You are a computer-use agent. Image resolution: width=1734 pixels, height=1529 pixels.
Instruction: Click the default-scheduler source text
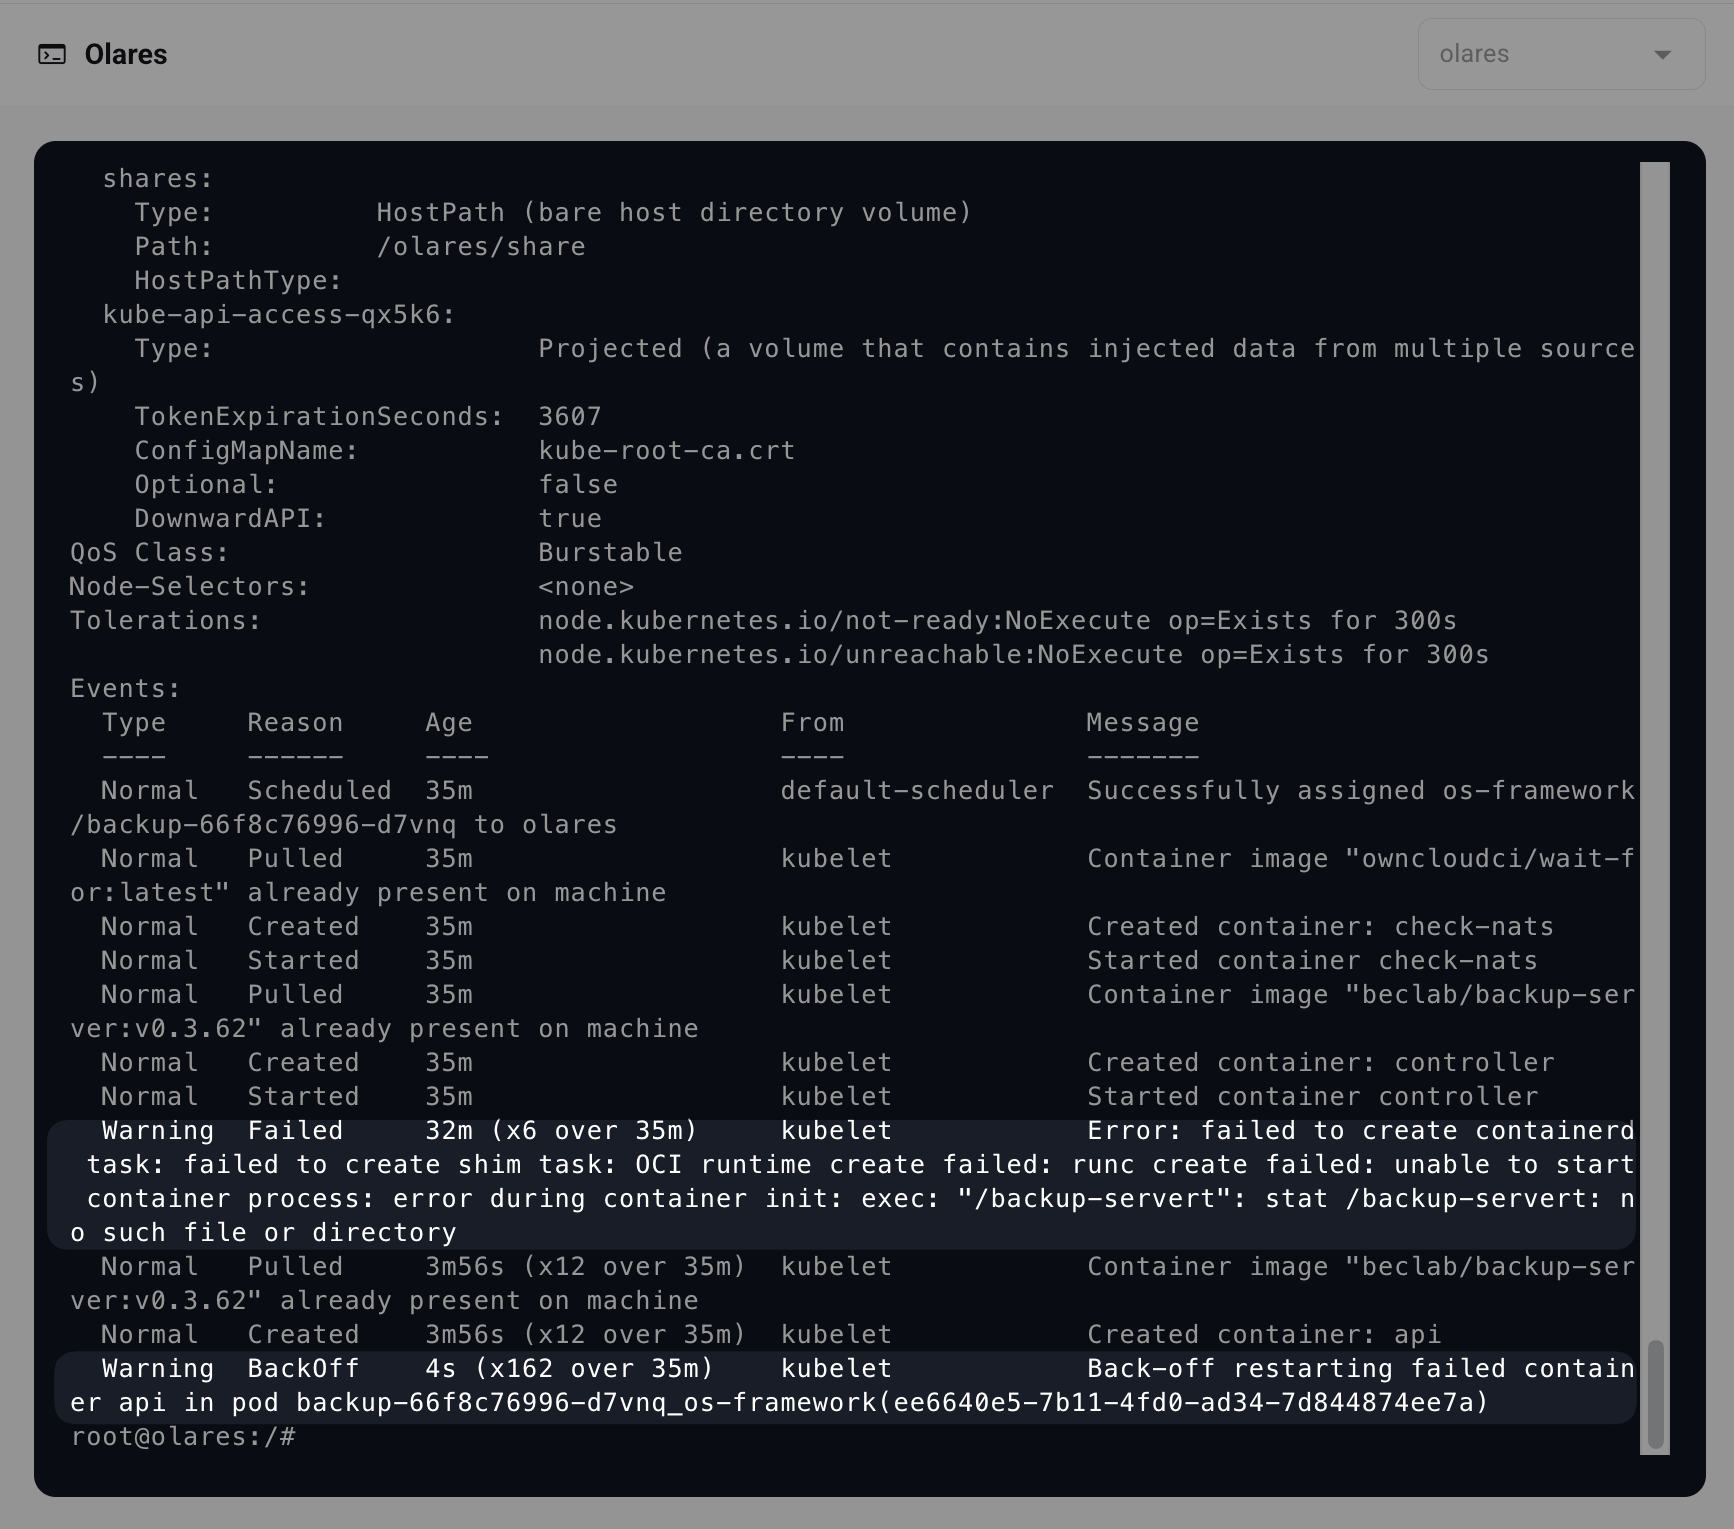(x=917, y=791)
